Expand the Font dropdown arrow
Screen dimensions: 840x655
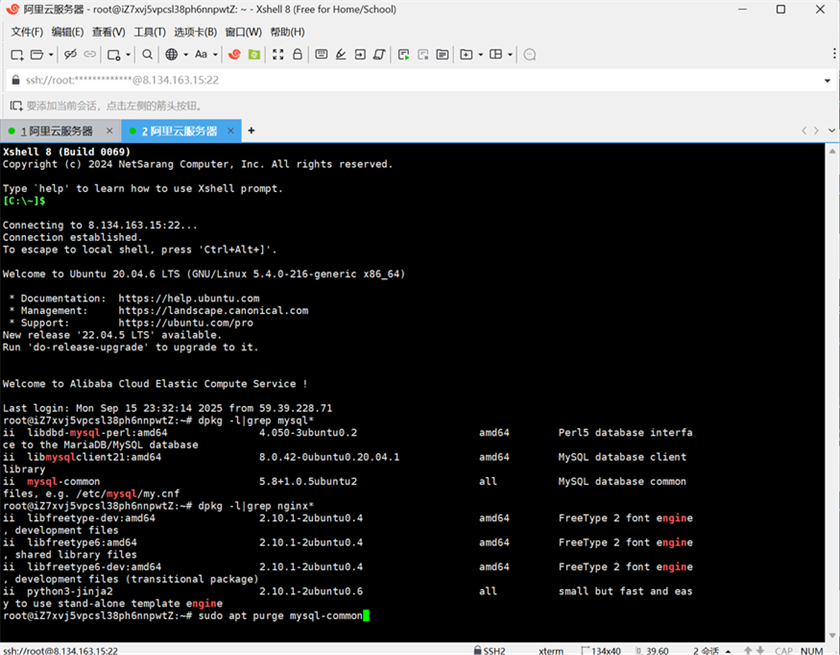pyautogui.click(x=215, y=55)
